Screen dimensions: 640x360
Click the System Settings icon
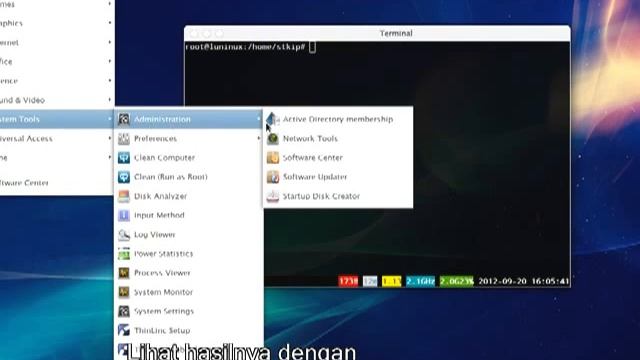coord(124,311)
